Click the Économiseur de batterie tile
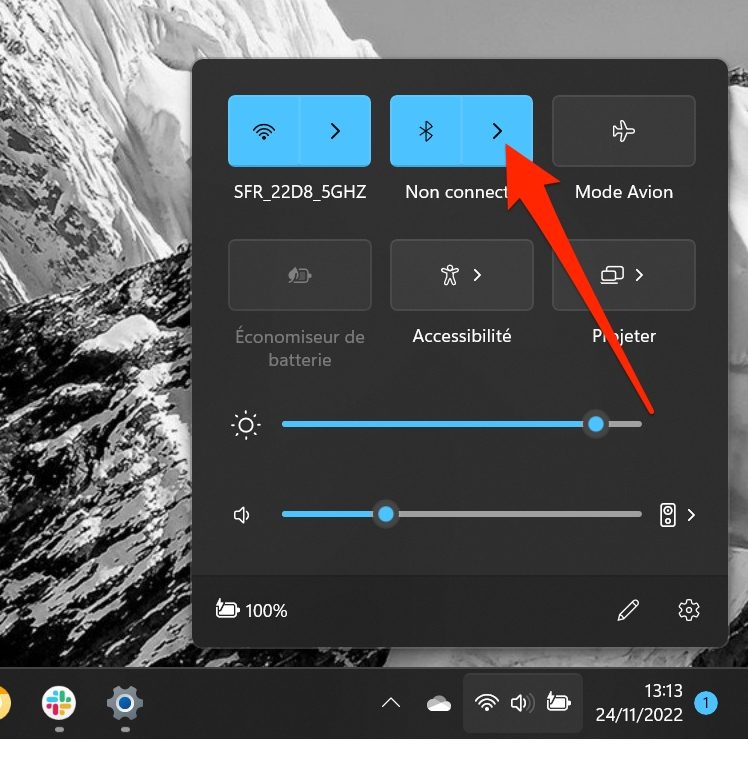748x780 pixels. [300, 275]
